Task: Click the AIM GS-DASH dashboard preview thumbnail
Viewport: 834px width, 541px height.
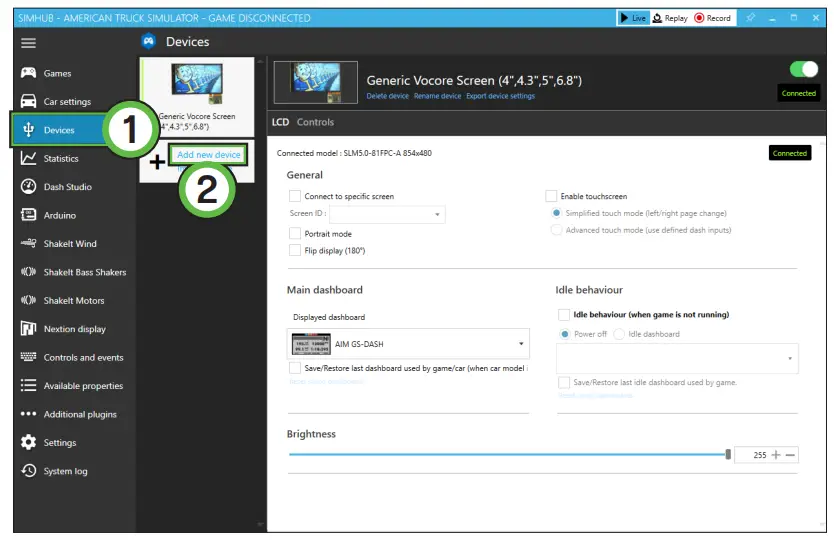Action: (x=311, y=344)
